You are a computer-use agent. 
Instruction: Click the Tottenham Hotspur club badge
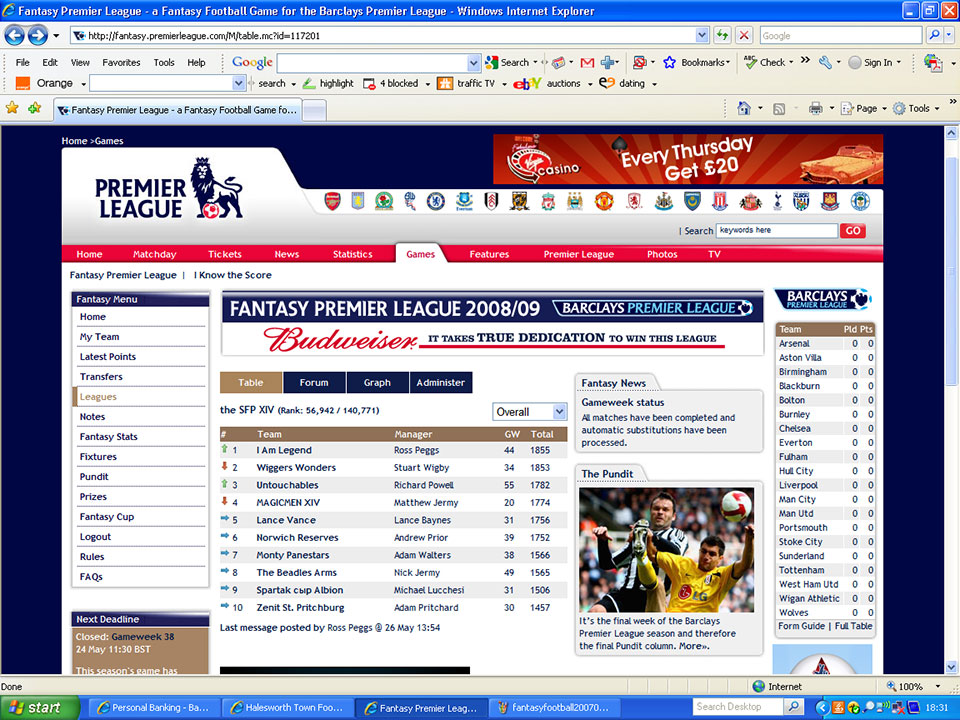(775, 202)
